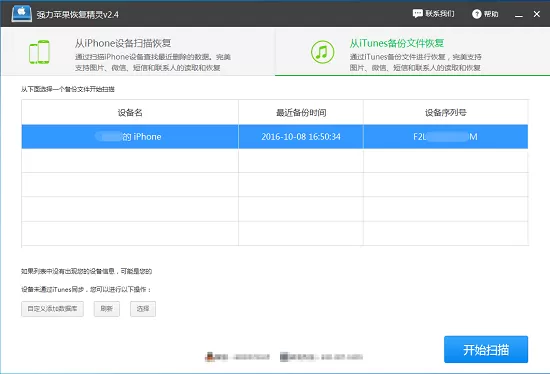Select the serial number cell starting F2L
This screenshot has width=550, height=374.
click(x=445, y=136)
